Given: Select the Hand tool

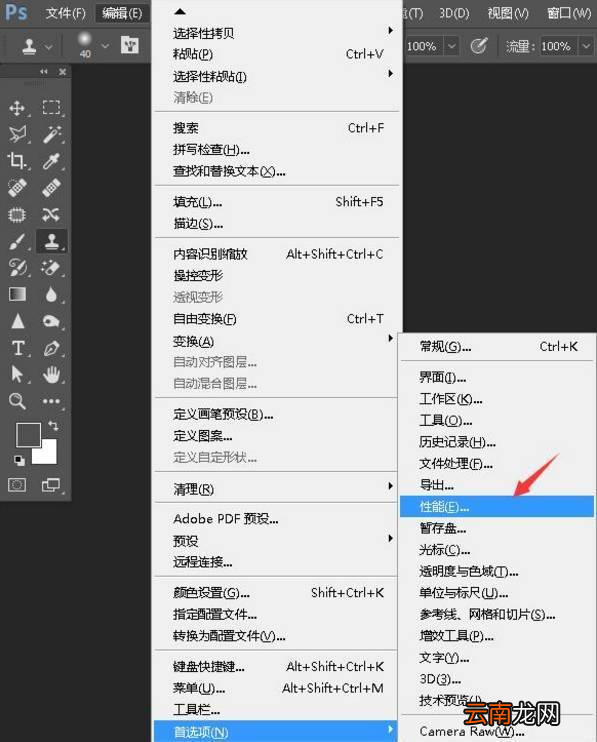Looking at the screenshot, I should pyautogui.click(x=51, y=374).
